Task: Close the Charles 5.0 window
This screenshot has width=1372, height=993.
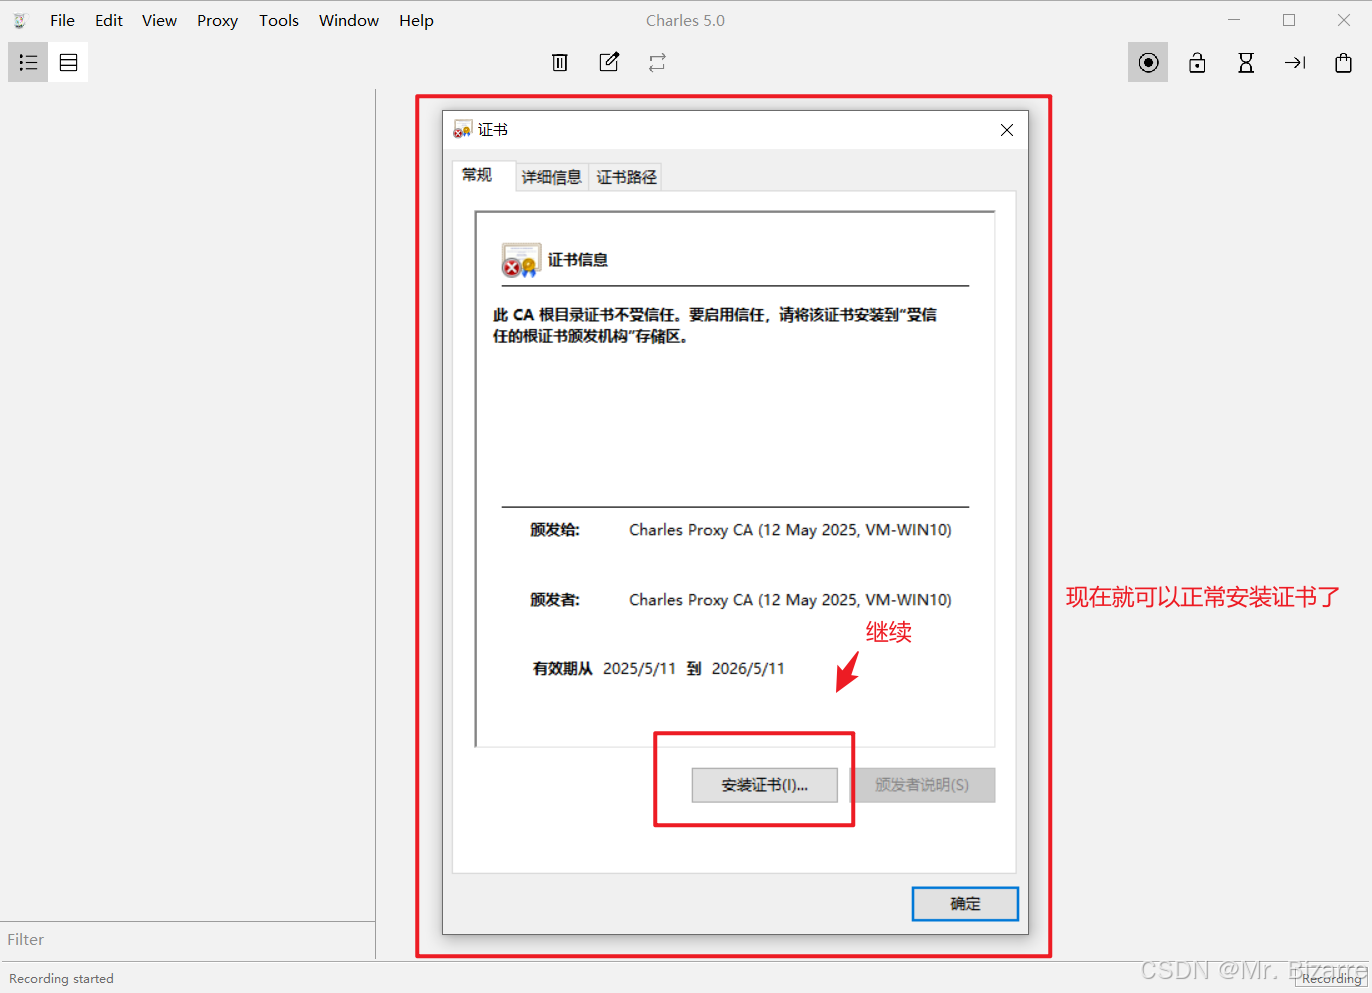Action: (1344, 20)
